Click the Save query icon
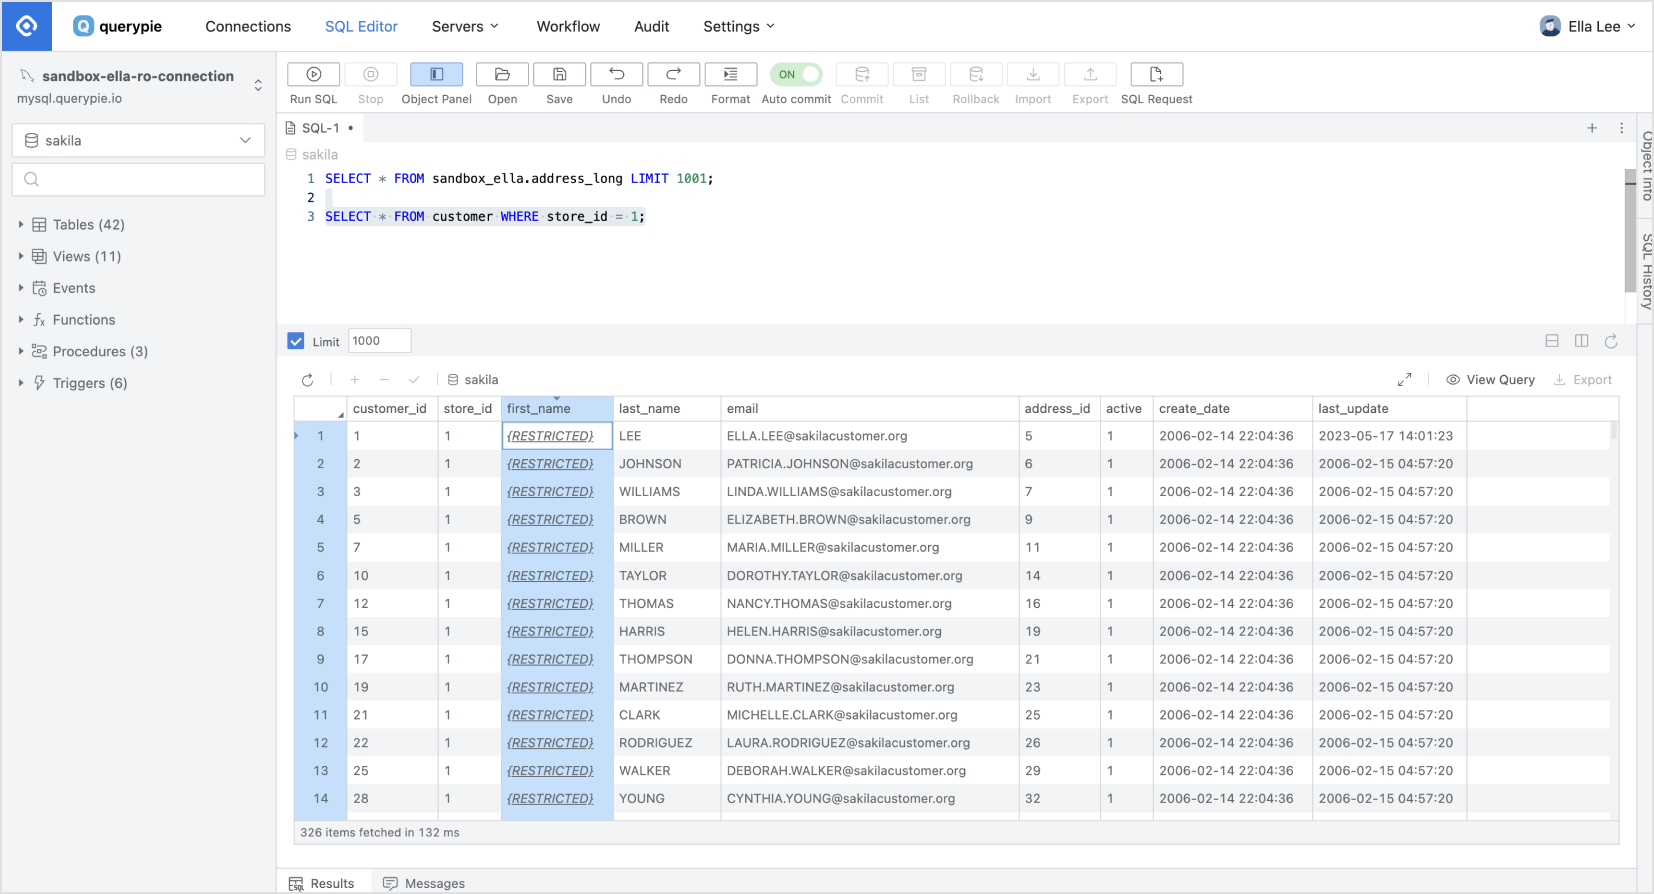Viewport: 1654px width, 894px height. (559, 75)
